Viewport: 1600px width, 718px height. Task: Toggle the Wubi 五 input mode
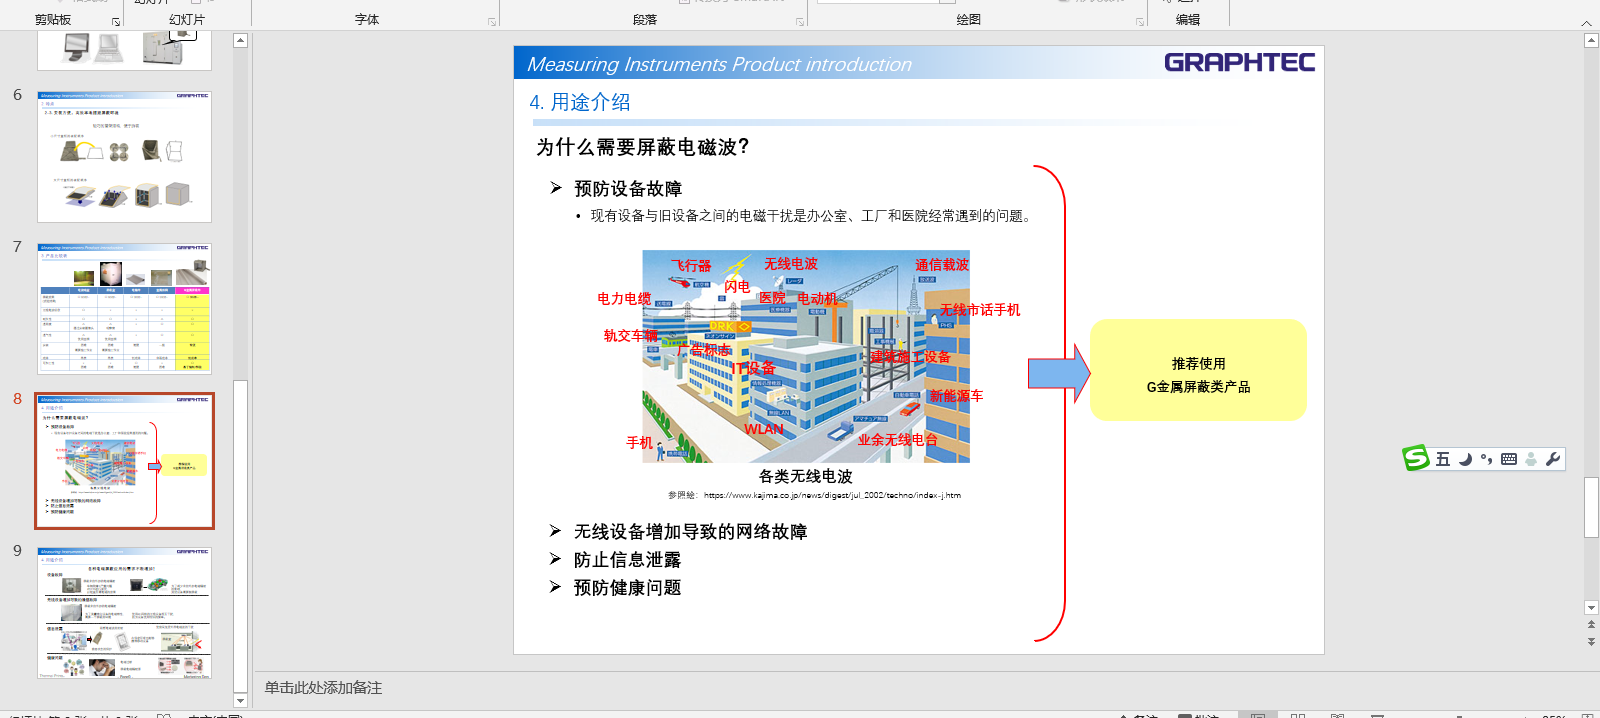(1442, 459)
